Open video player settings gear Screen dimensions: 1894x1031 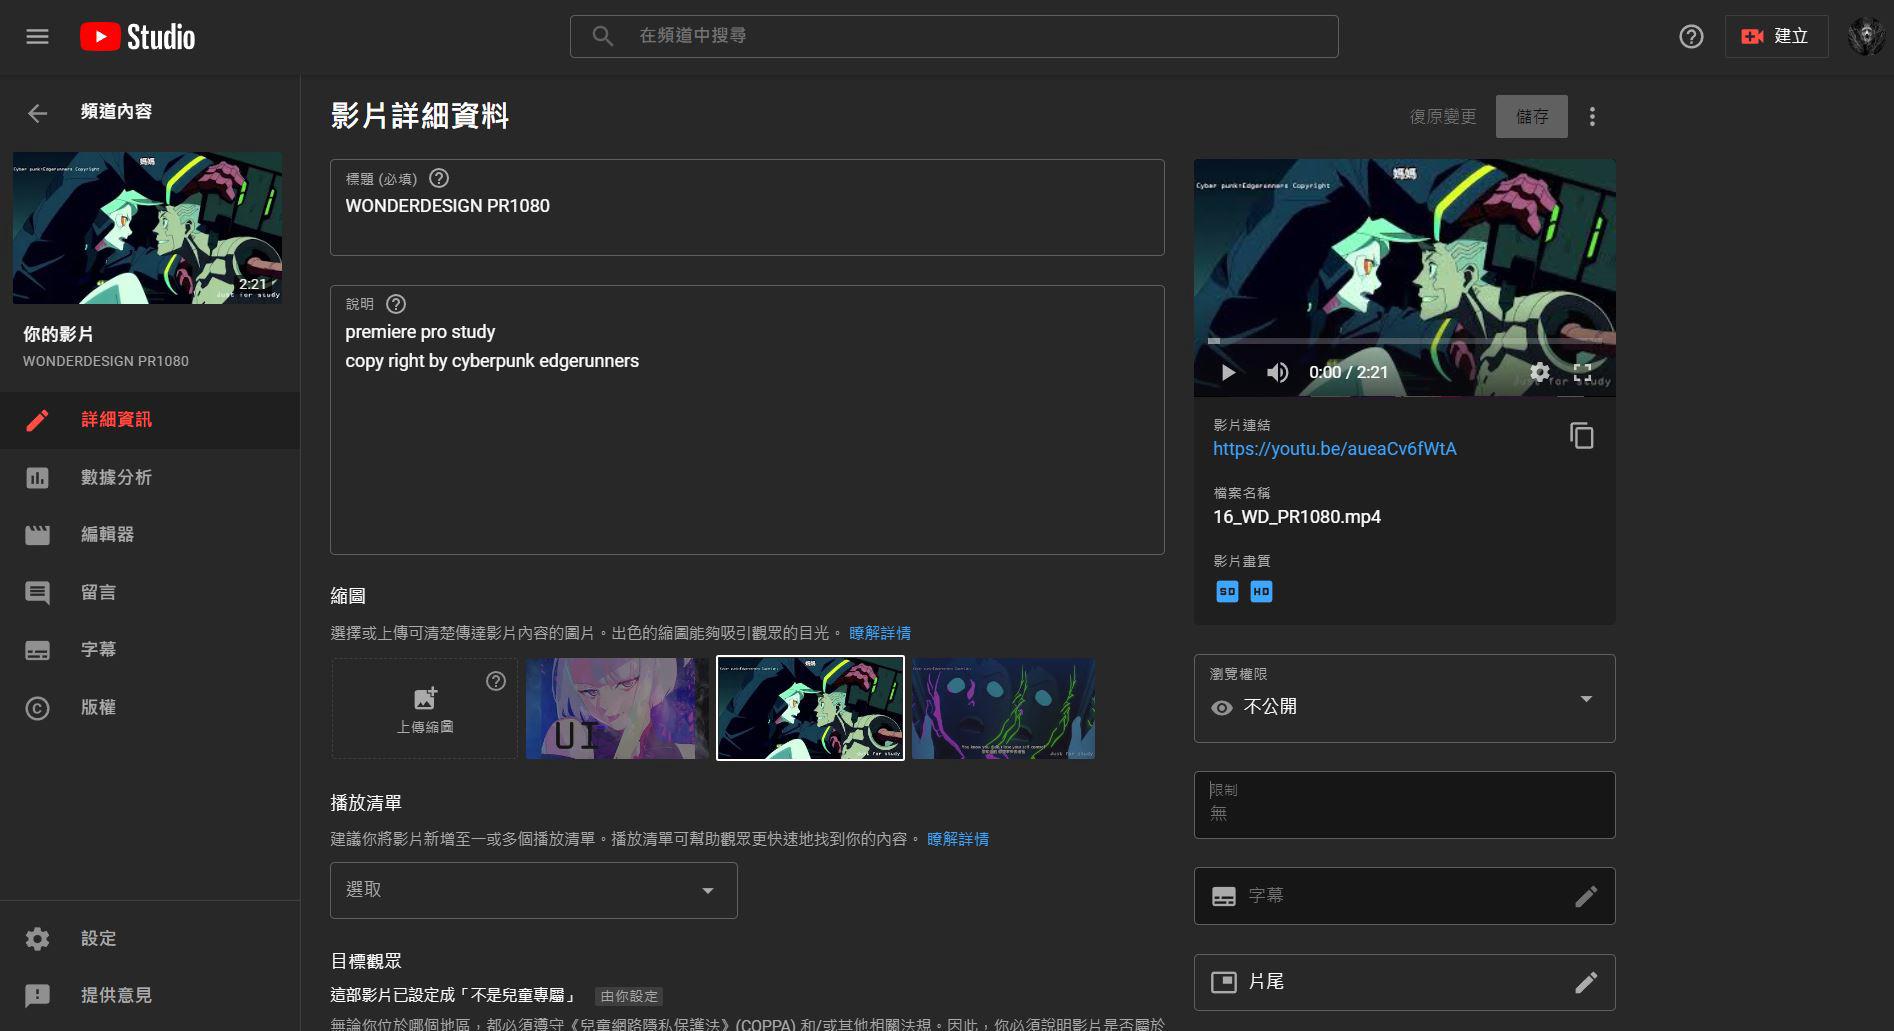pos(1540,373)
